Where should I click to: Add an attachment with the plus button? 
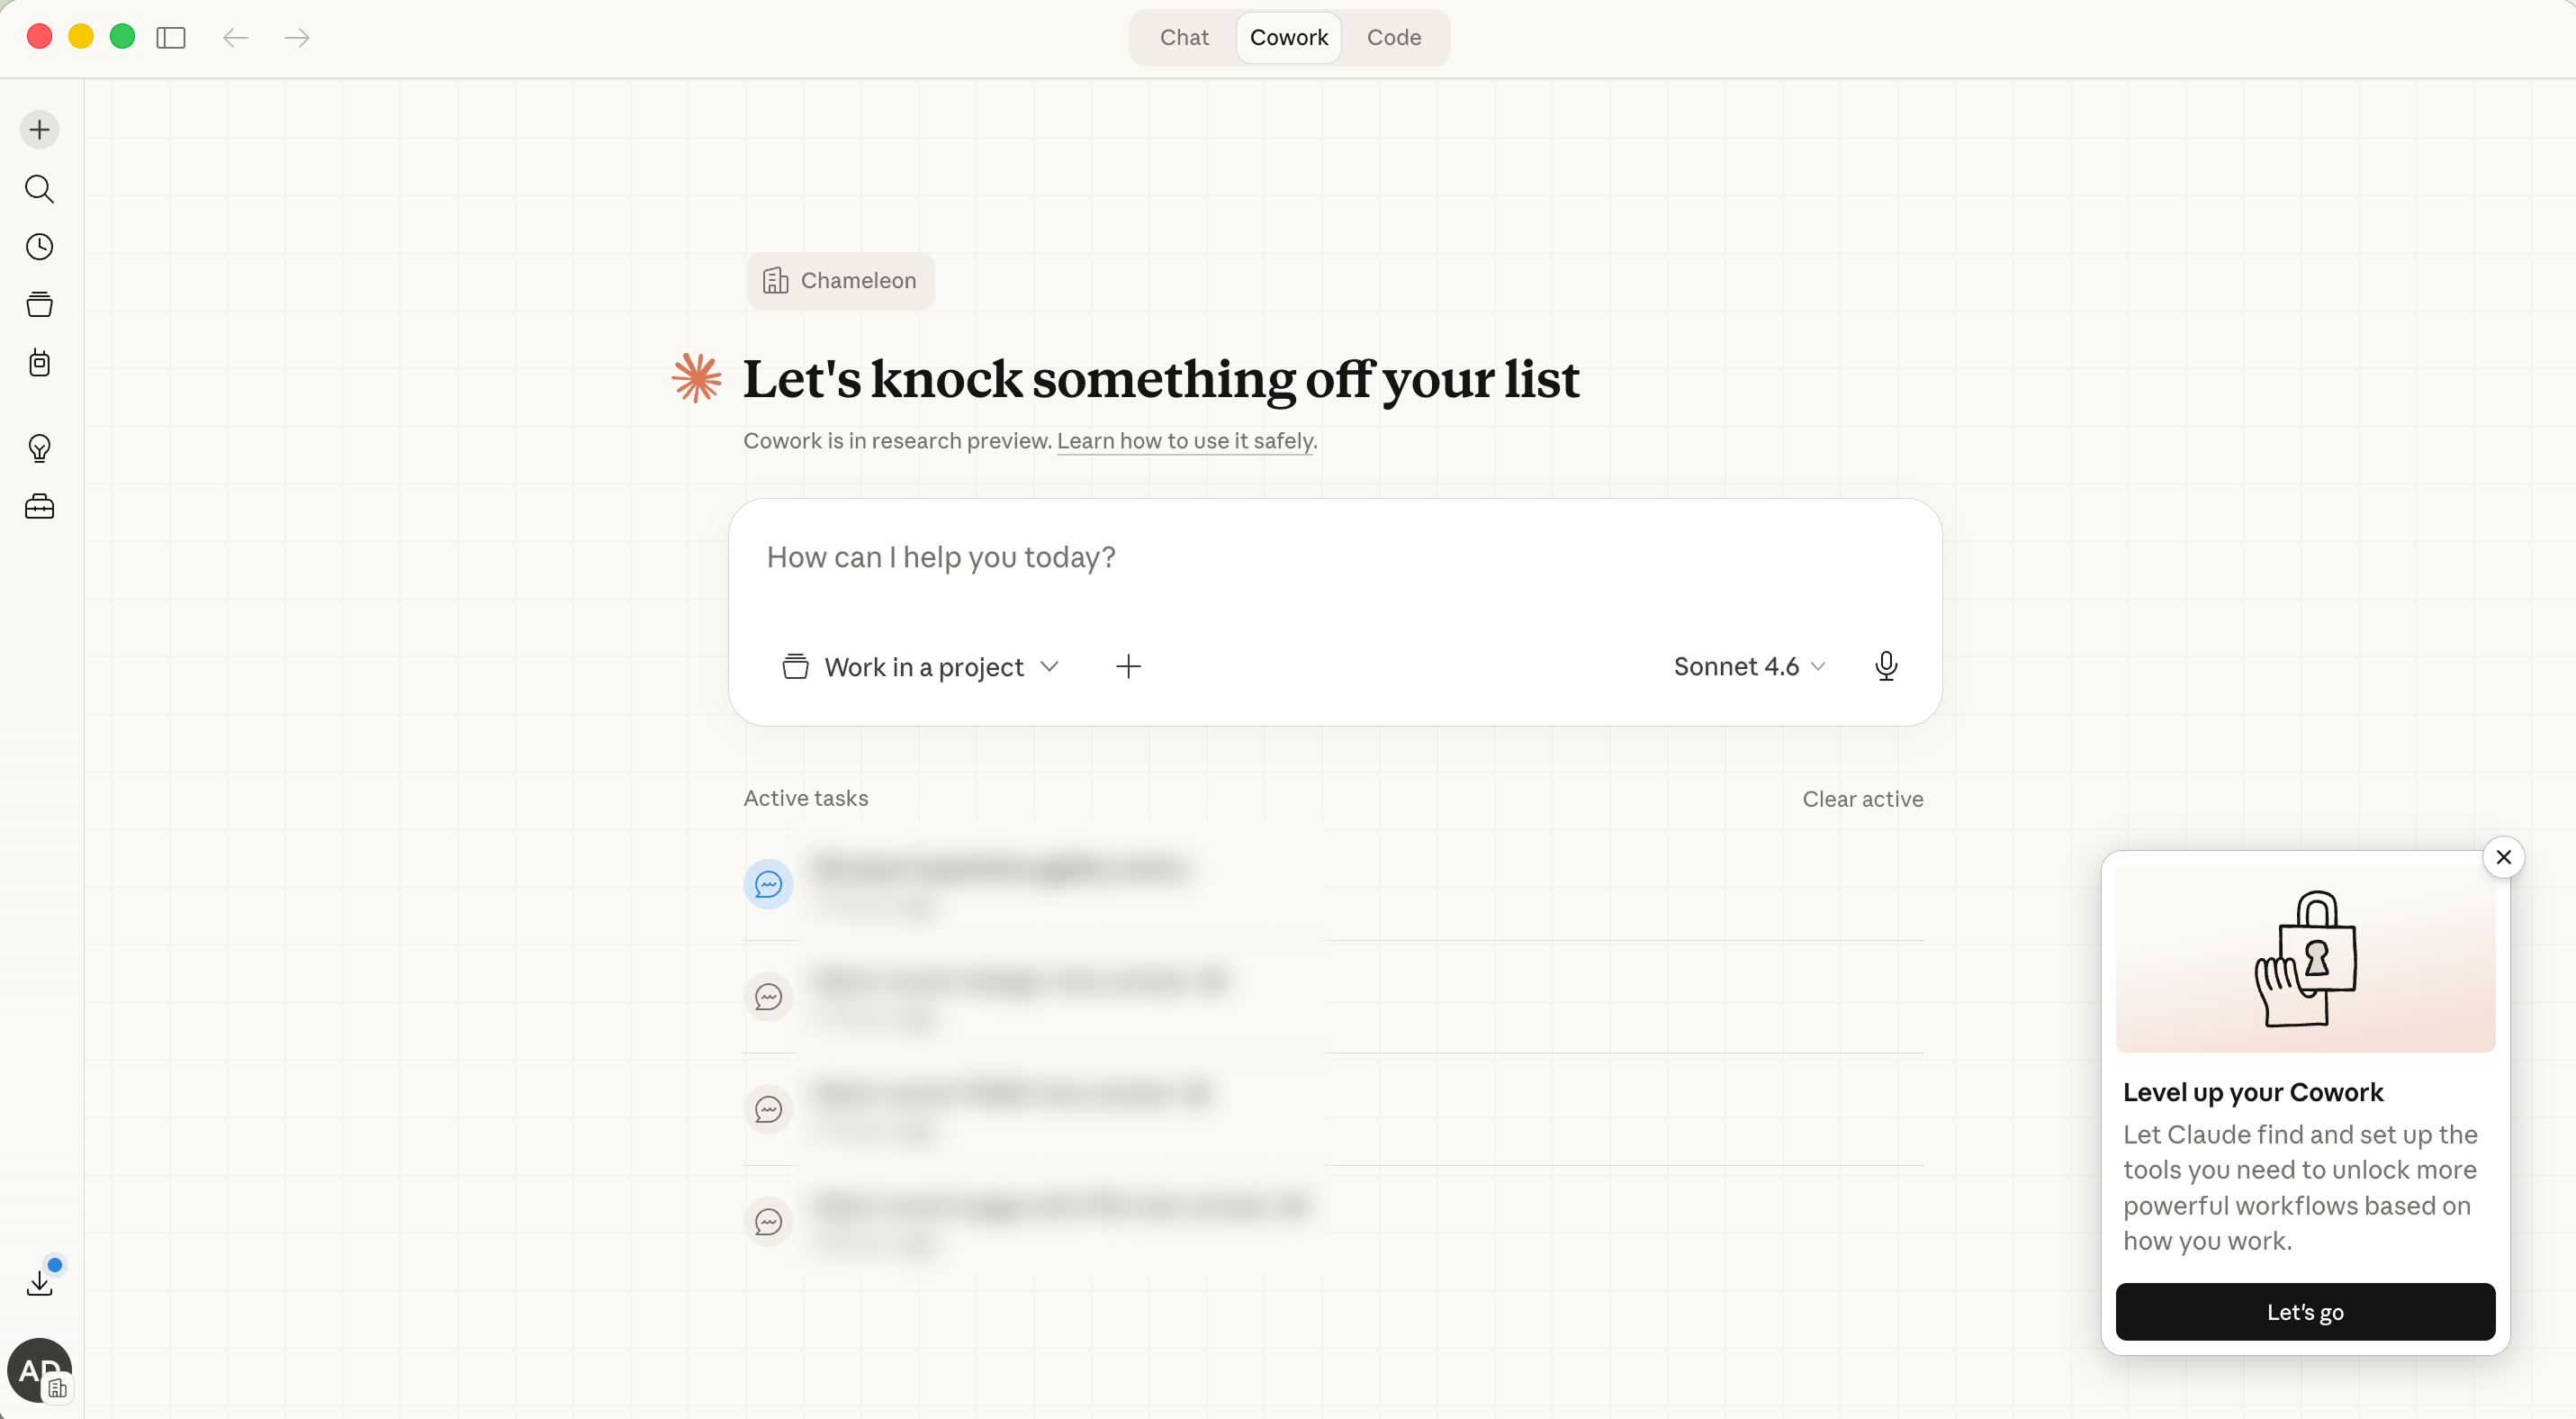coord(1129,666)
